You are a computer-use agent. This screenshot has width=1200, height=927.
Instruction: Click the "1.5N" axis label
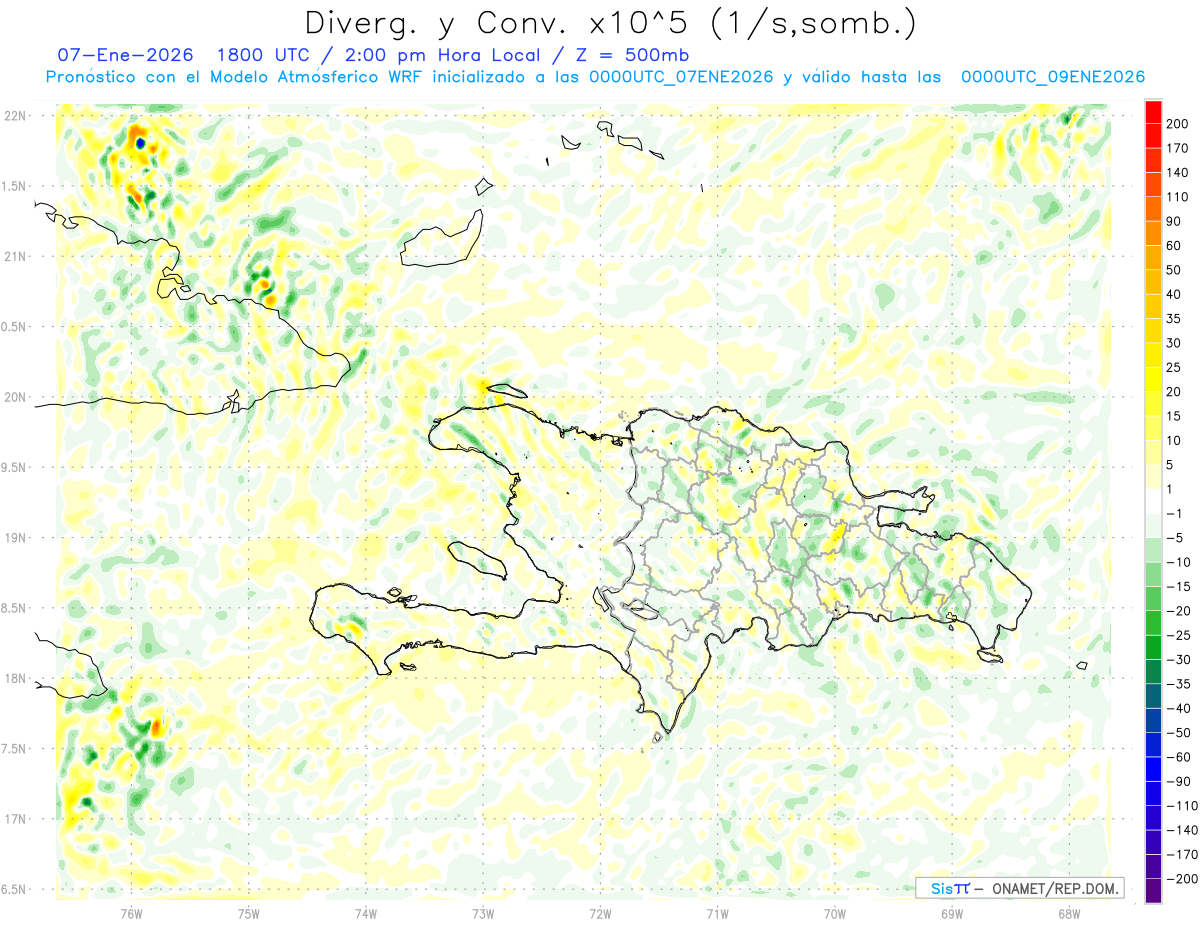pyautogui.click(x=15, y=186)
